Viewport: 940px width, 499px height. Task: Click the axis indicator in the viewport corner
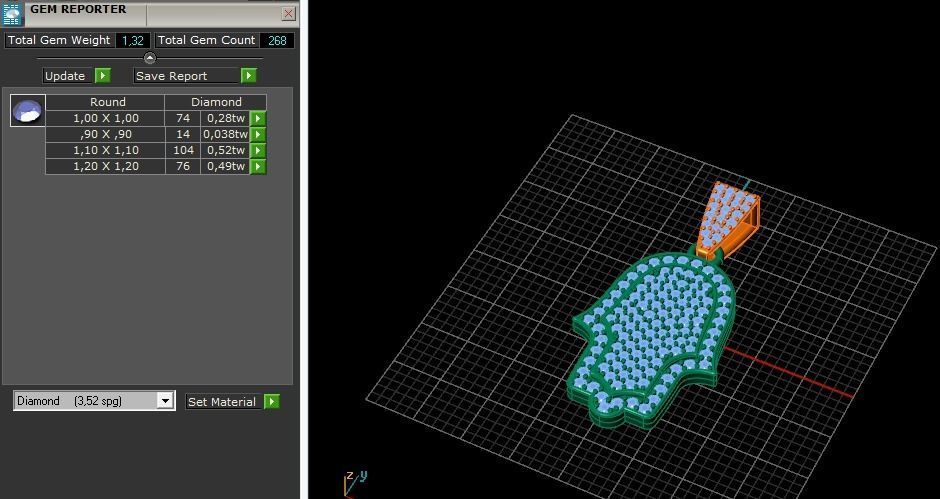coord(355,483)
